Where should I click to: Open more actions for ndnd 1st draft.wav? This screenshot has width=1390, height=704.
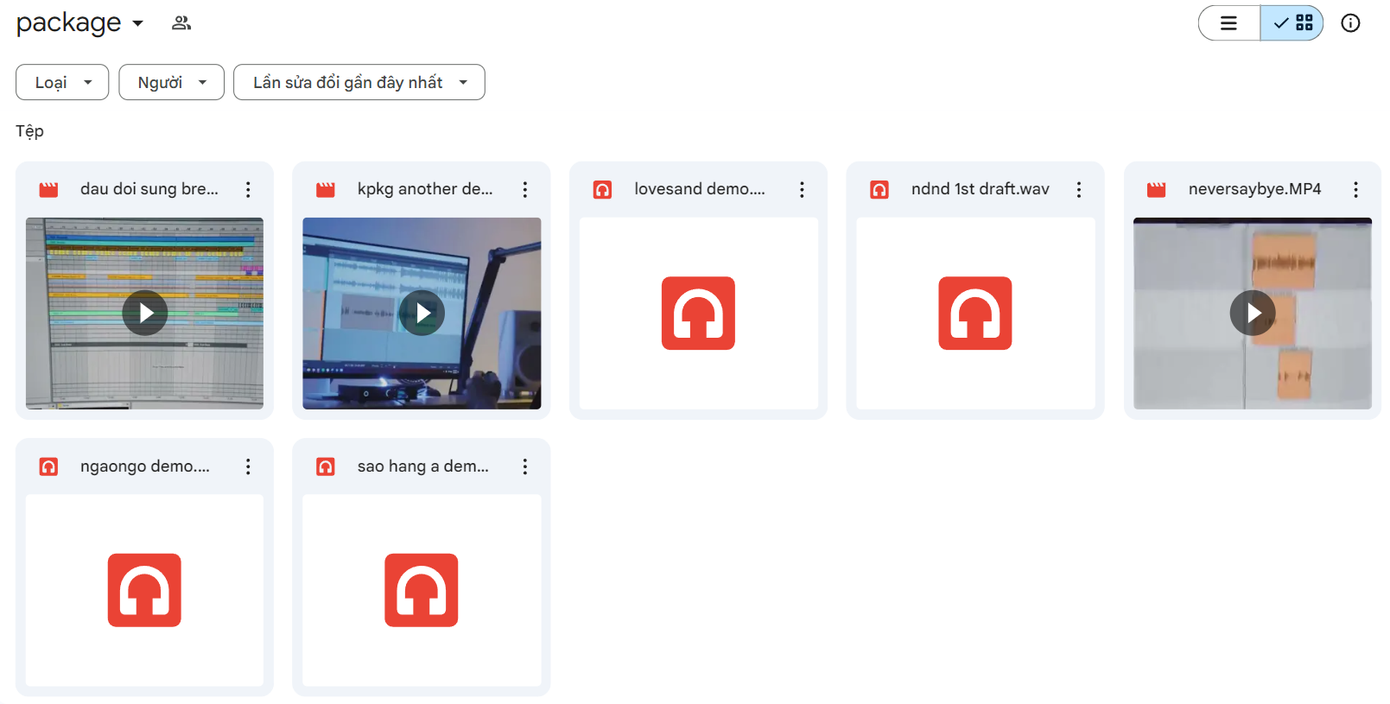pos(1079,189)
